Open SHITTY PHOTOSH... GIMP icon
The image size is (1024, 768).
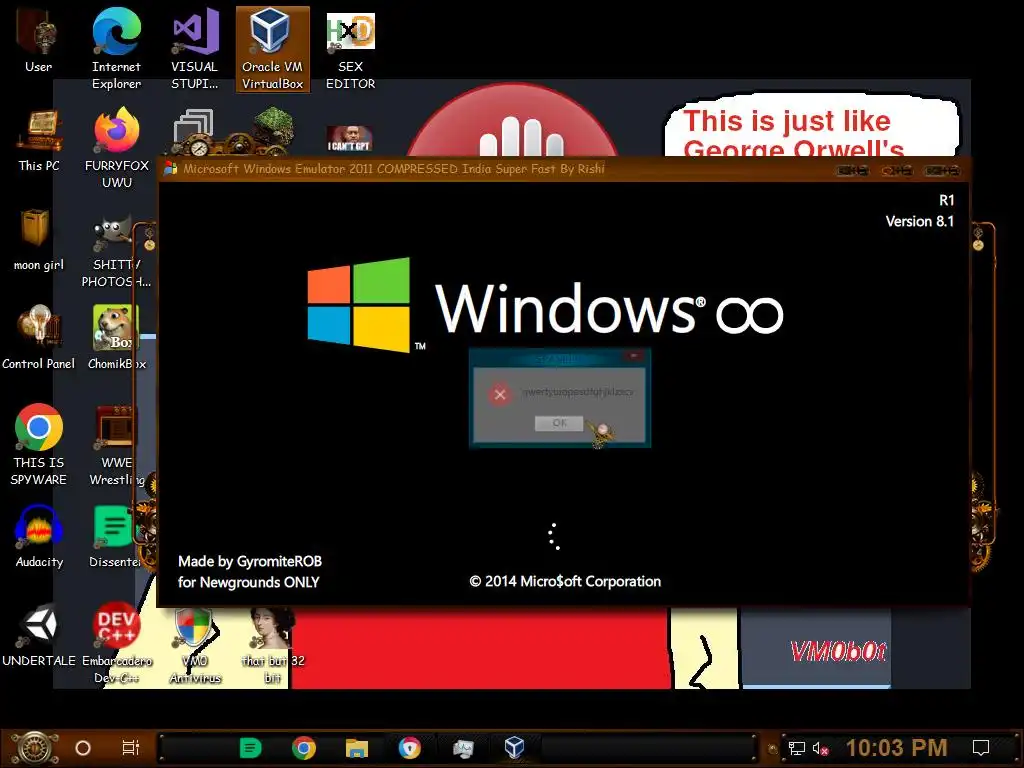[x=116, y=251]
